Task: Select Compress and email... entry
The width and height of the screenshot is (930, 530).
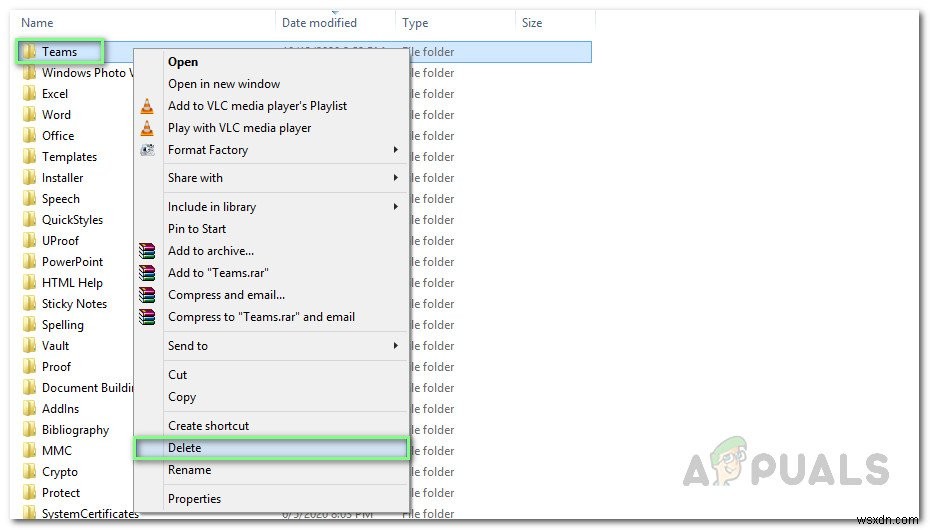Action: [226, 295]
